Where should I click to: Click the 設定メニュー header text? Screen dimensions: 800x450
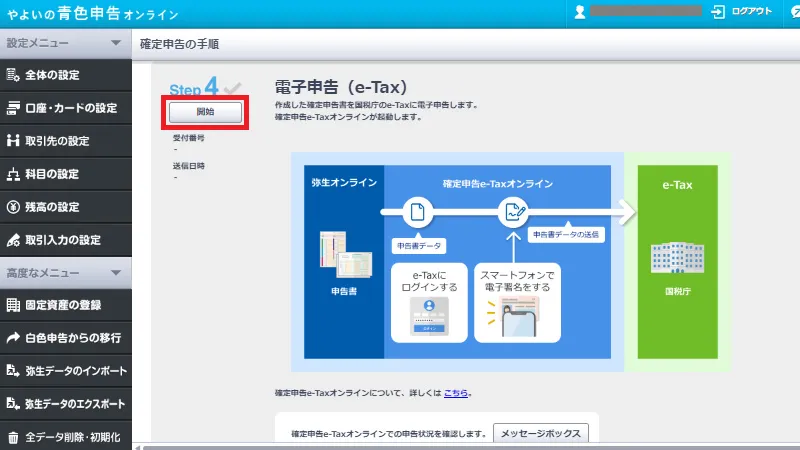pos(37,43)
